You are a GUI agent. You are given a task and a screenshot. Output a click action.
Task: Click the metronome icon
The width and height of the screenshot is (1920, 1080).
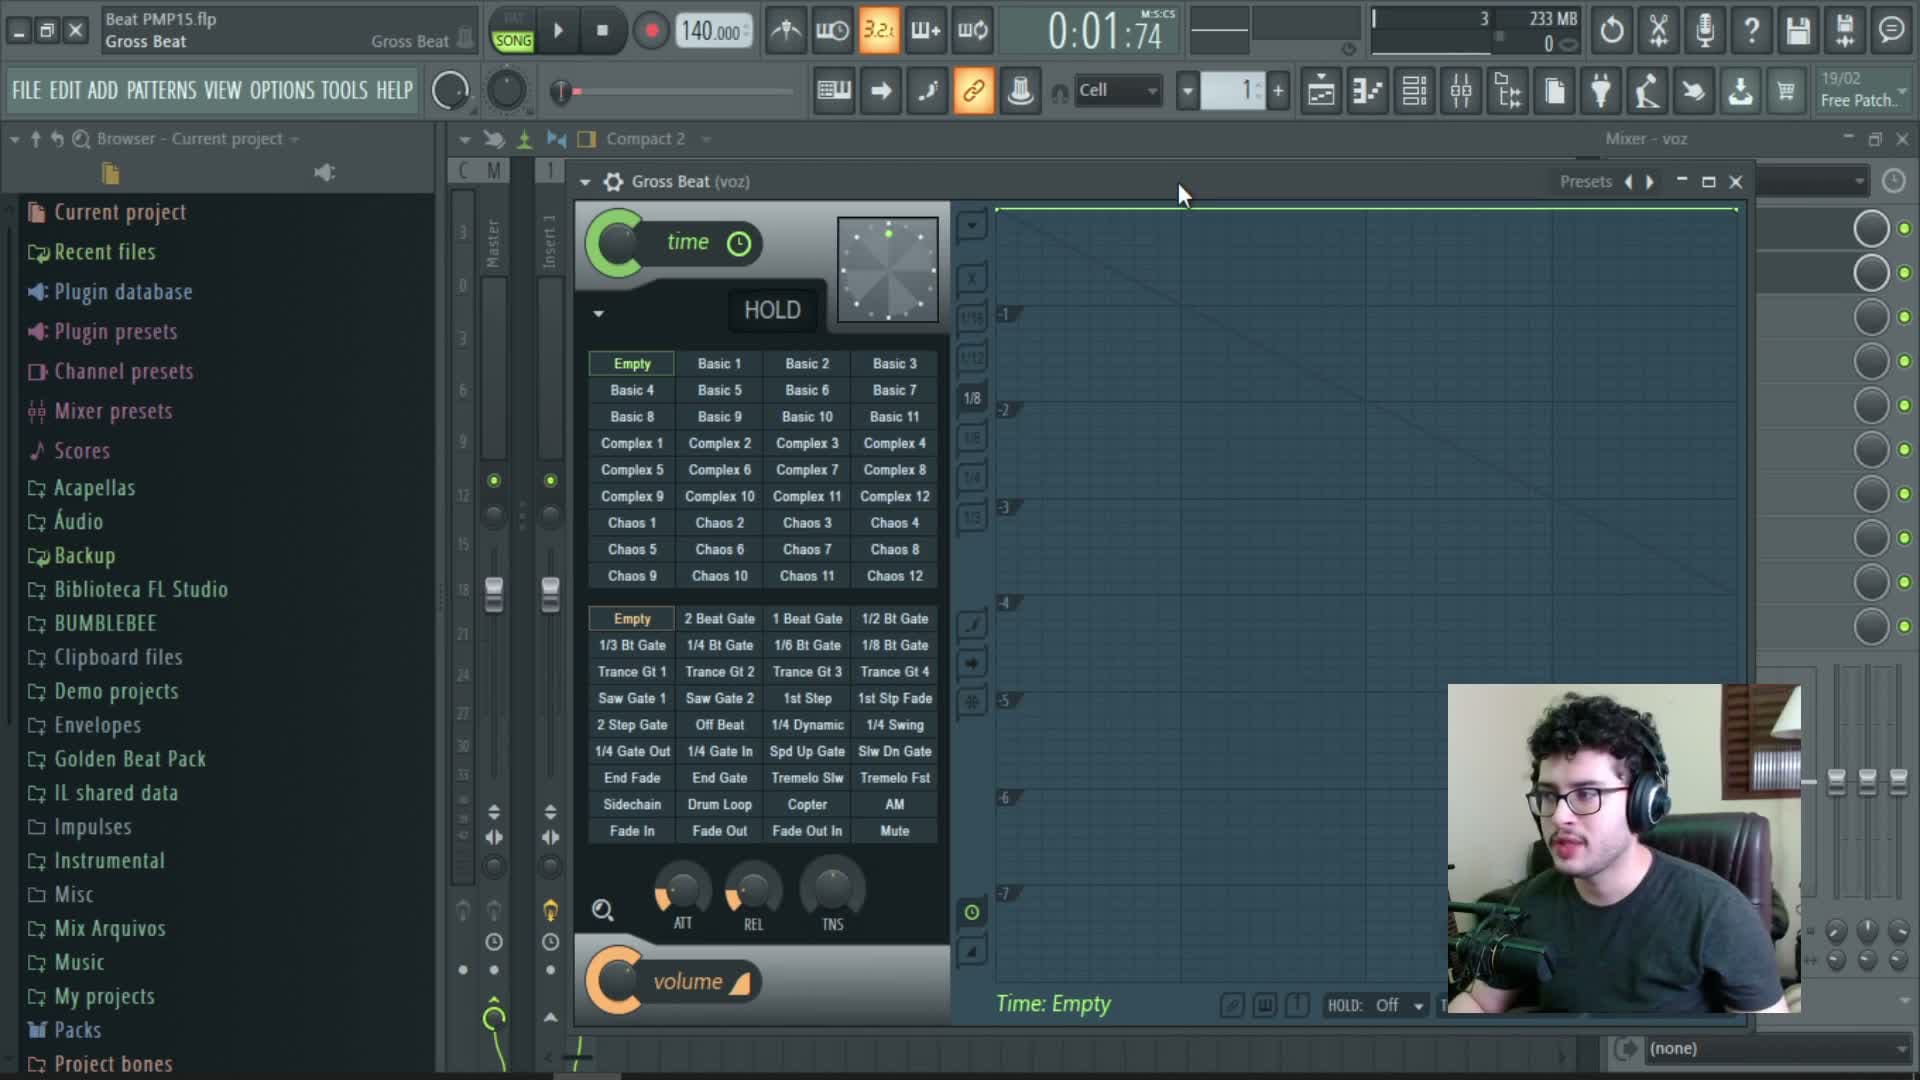(785, 31)
